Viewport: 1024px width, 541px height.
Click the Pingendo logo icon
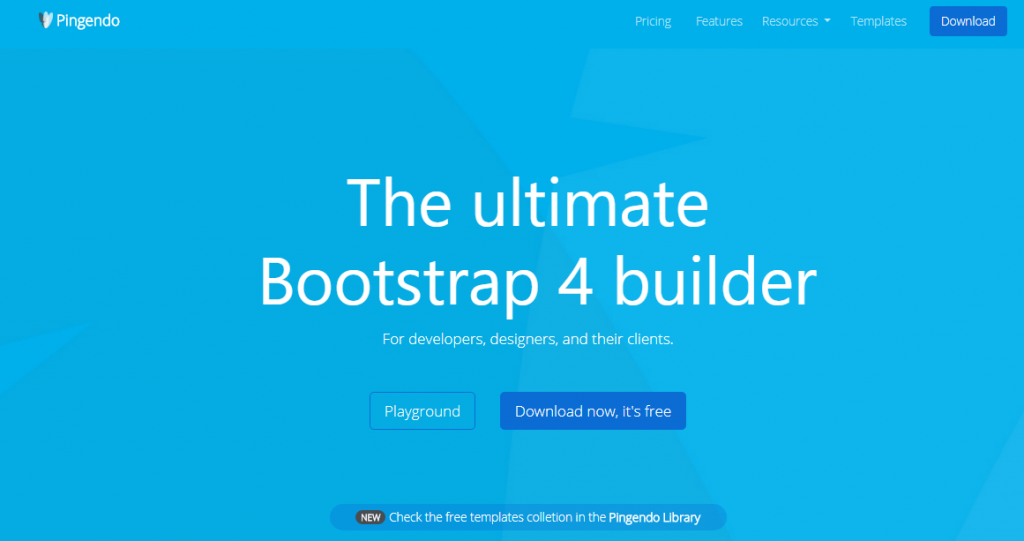[x=45, y=20]
